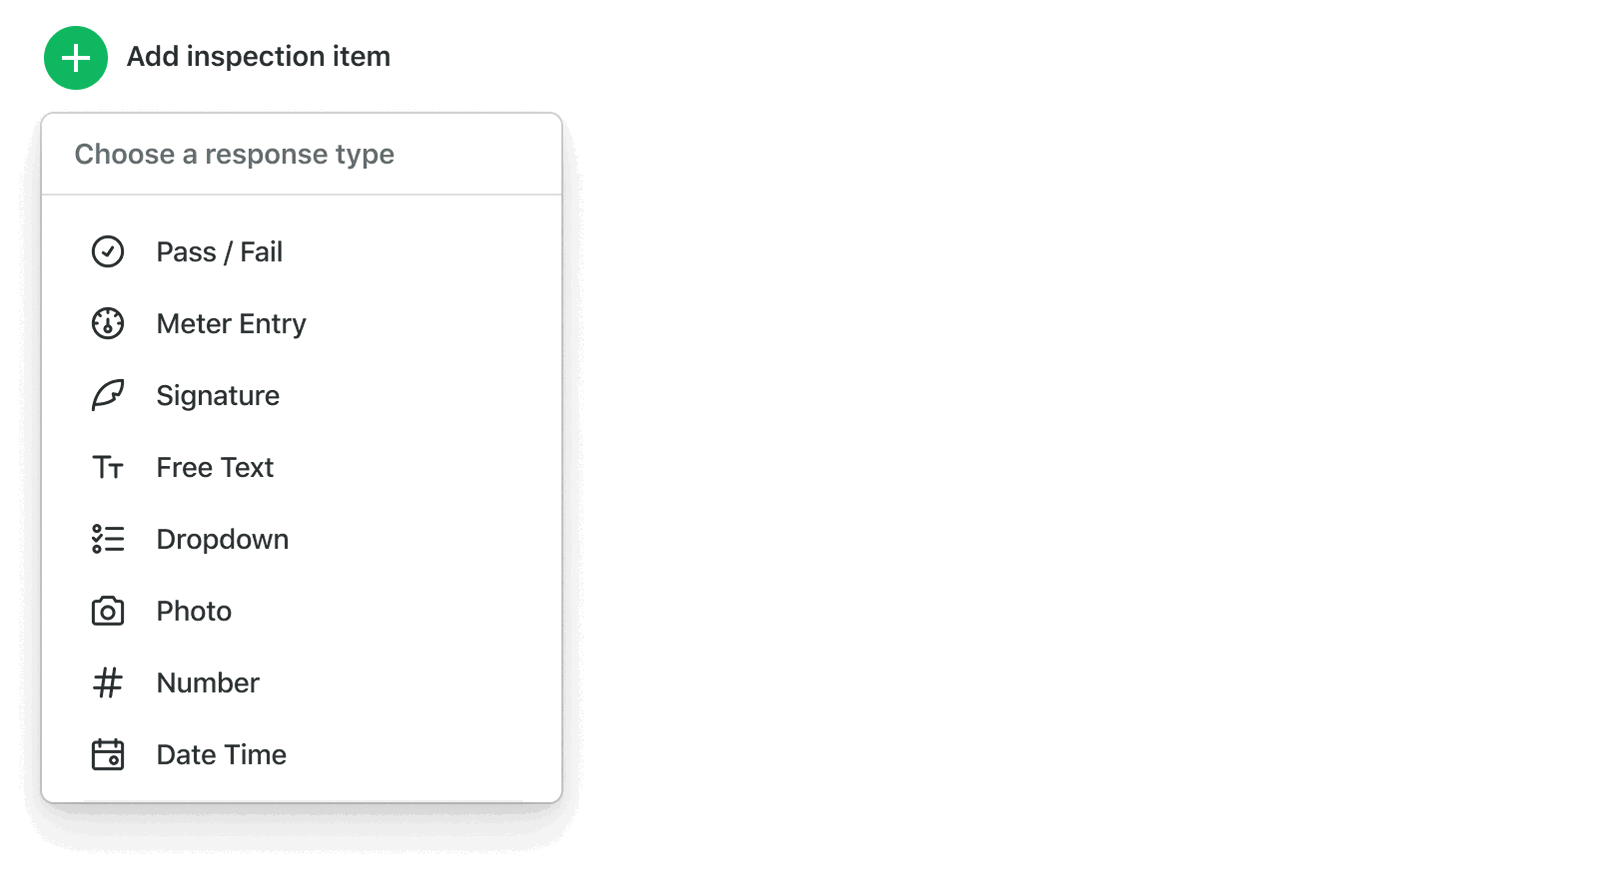Image resolution: width=1600 pixels, height=884 pixels.
Task: Click the green plus add button
Action: point(76,58)
